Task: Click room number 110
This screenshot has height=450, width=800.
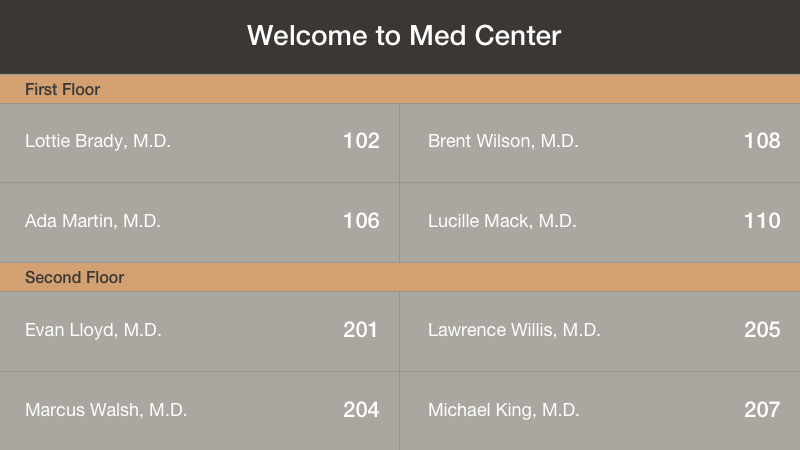Action: (x=762, y=221)
